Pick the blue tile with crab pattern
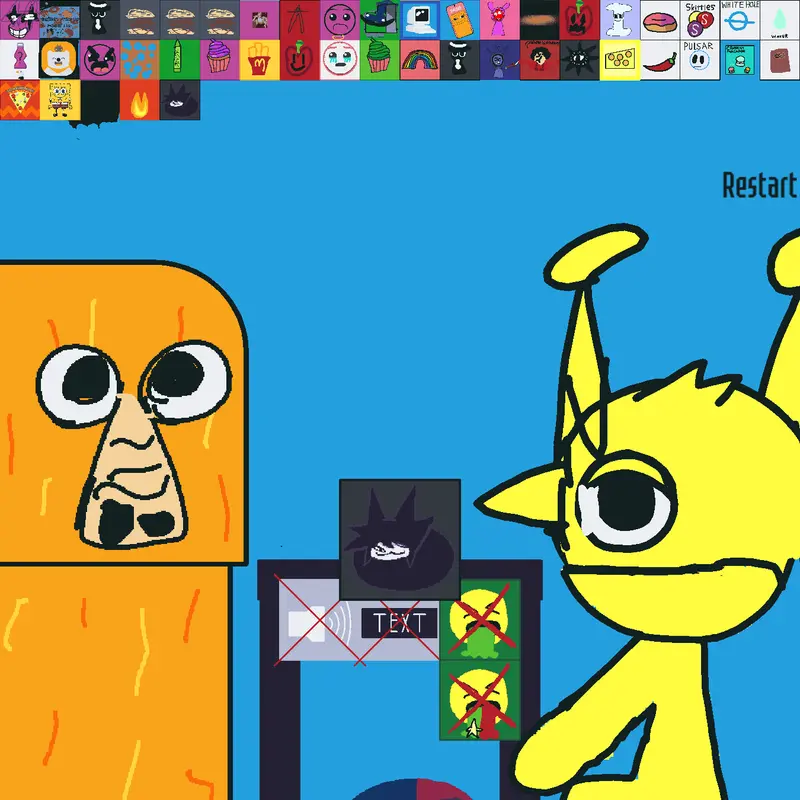 tap(60, 19)
